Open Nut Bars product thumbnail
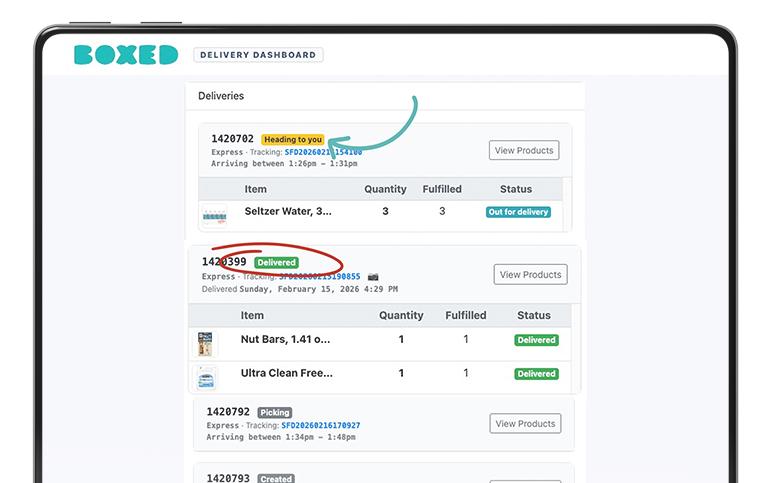Image resolution: width=764 pixels, height=483 pixels. (x=205, y=344)
